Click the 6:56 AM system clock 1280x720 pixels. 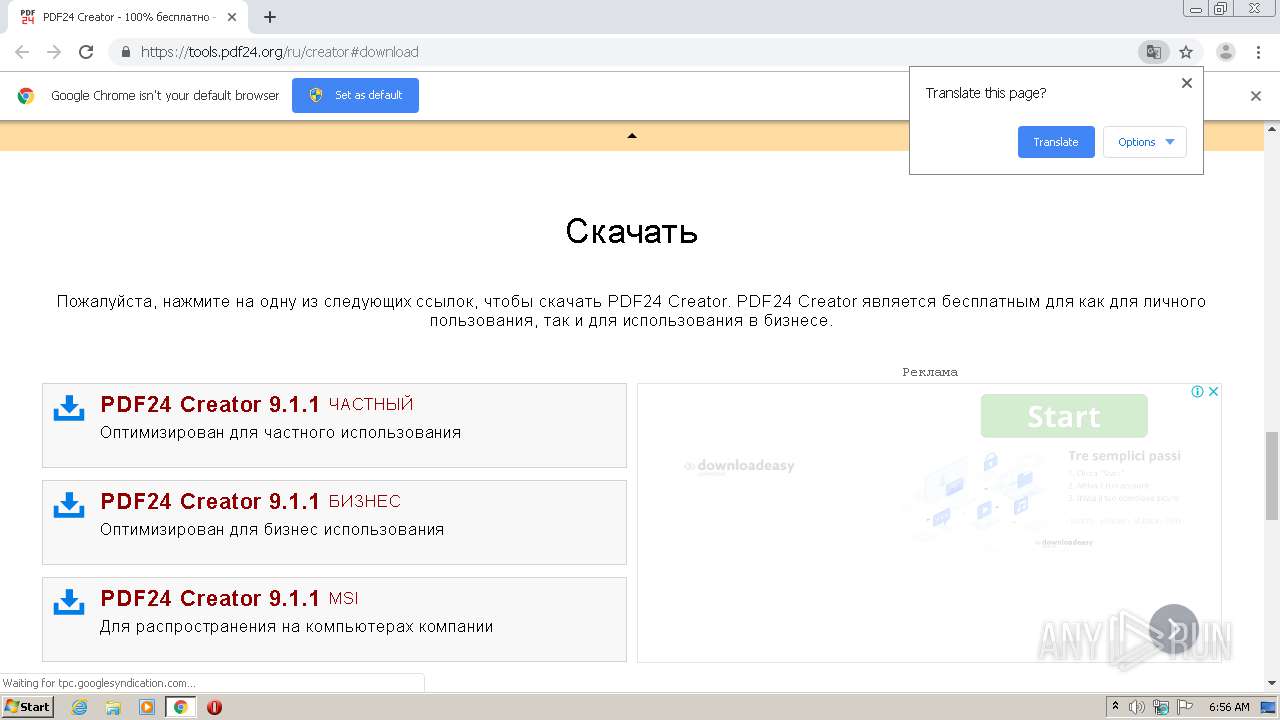(1229, 707)
